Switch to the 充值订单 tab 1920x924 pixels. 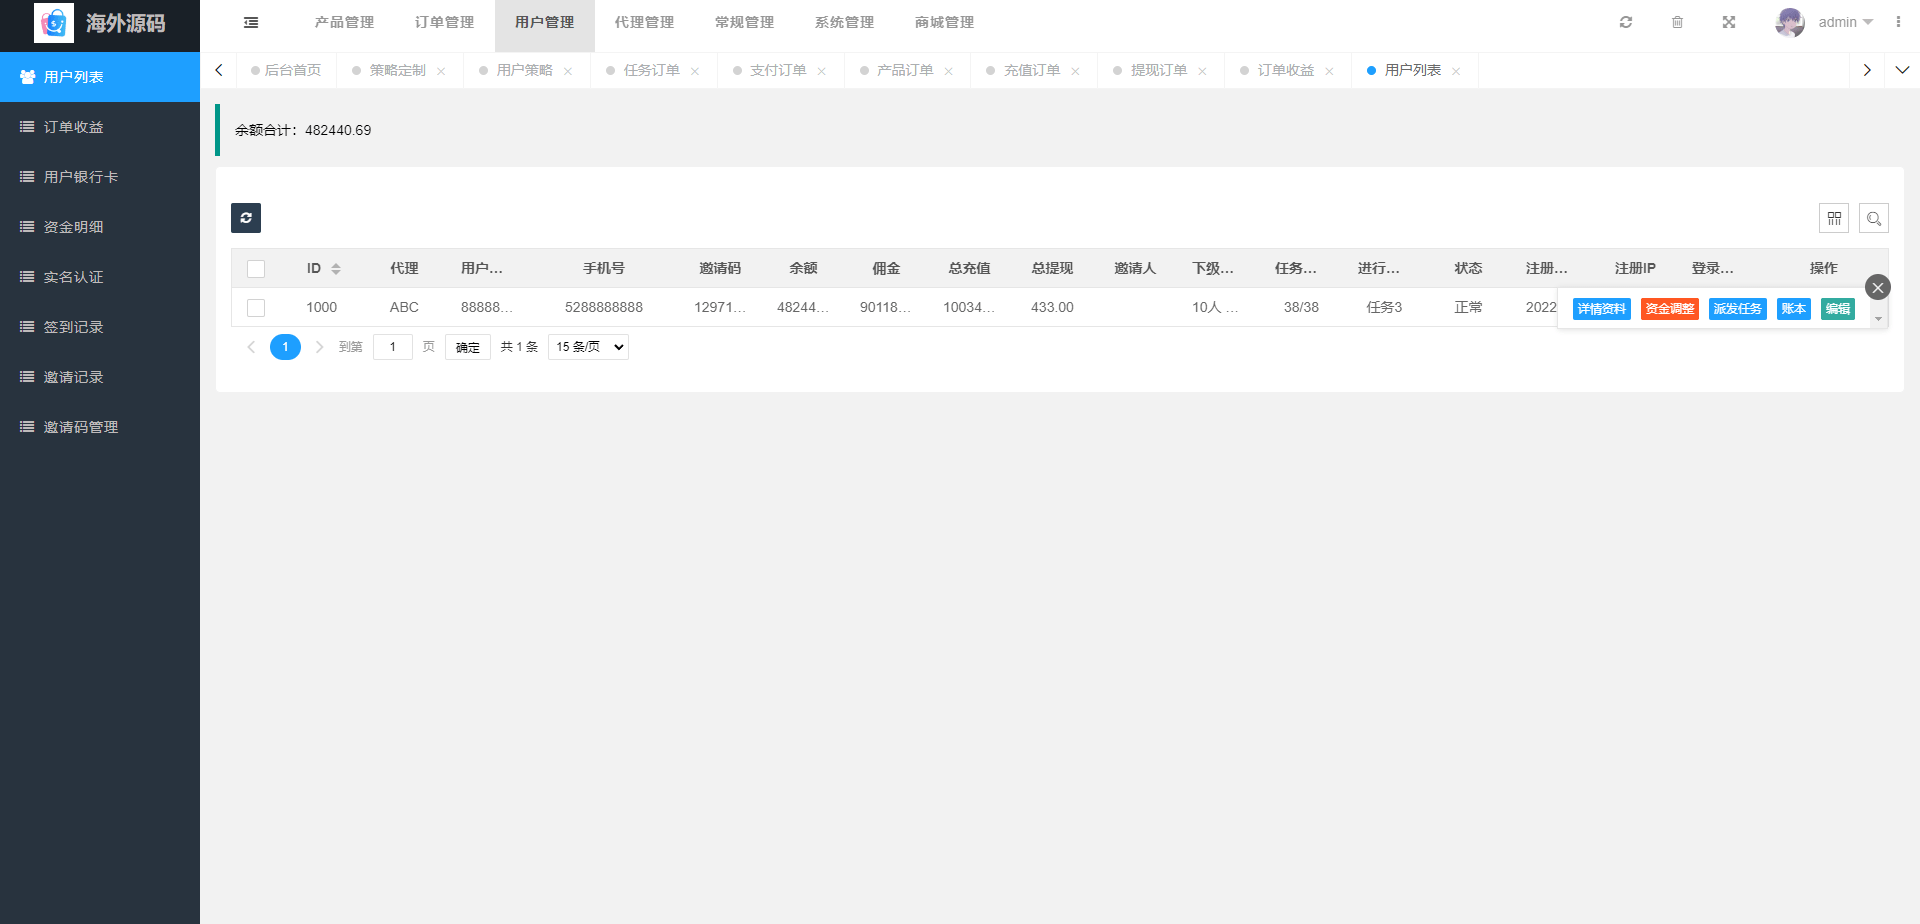(x=1031, y=70)
